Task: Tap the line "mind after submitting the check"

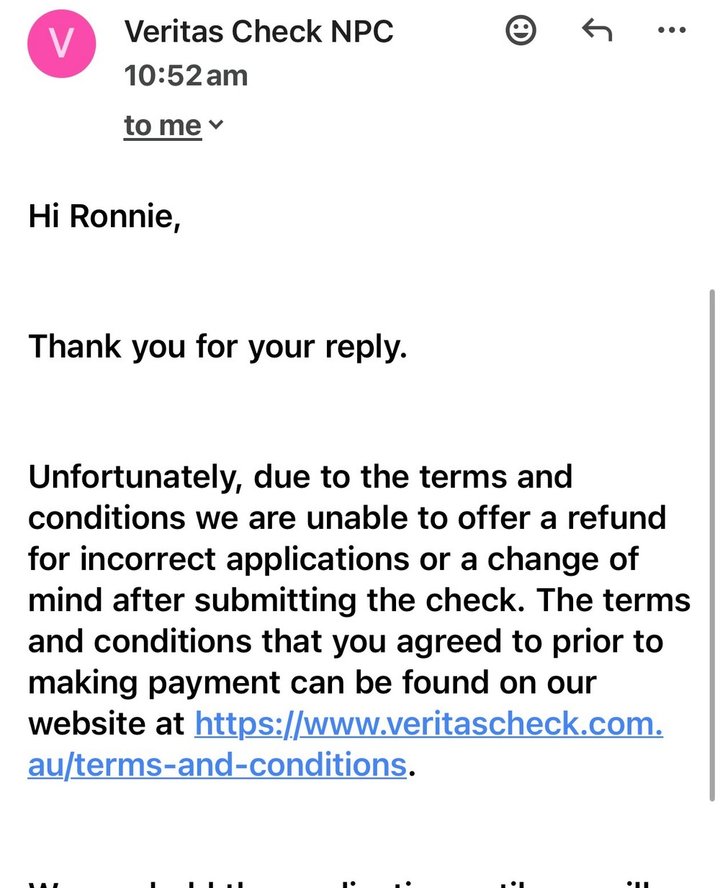Action: (275, 600)
